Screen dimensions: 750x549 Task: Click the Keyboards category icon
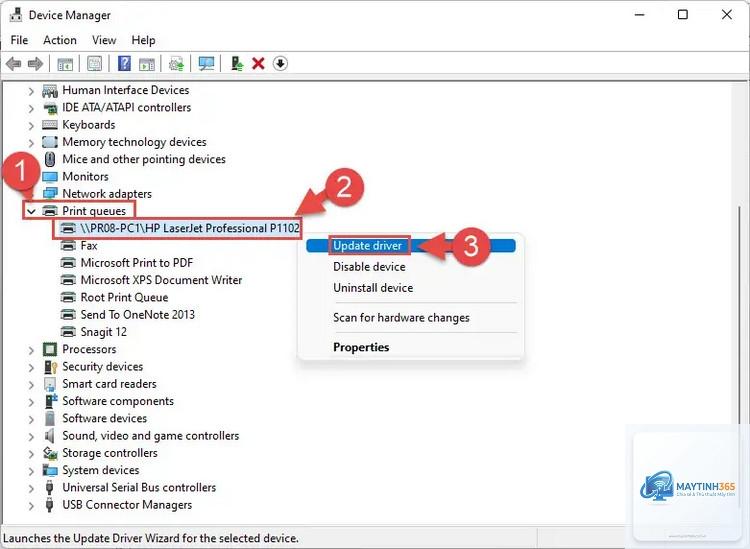click(x=50, y=125)
